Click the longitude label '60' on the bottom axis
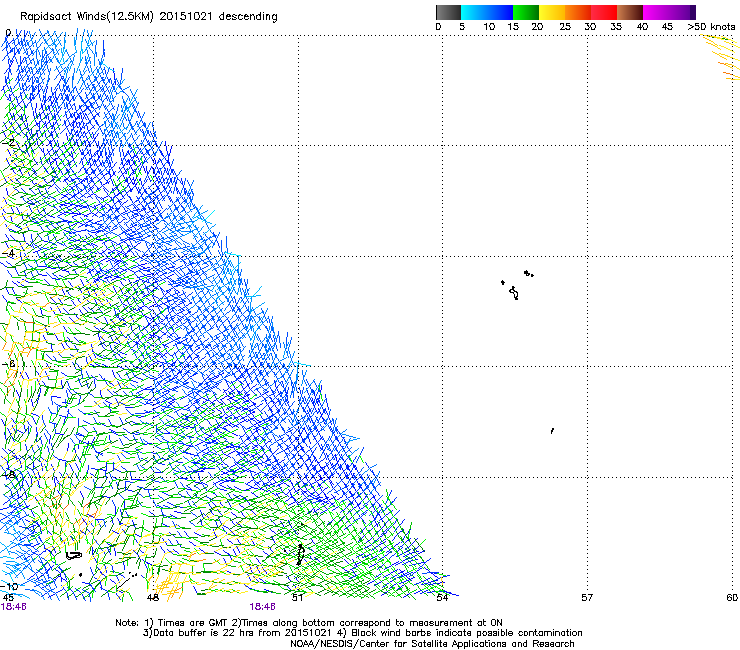The image size is (740, 650). click(732, 598)
